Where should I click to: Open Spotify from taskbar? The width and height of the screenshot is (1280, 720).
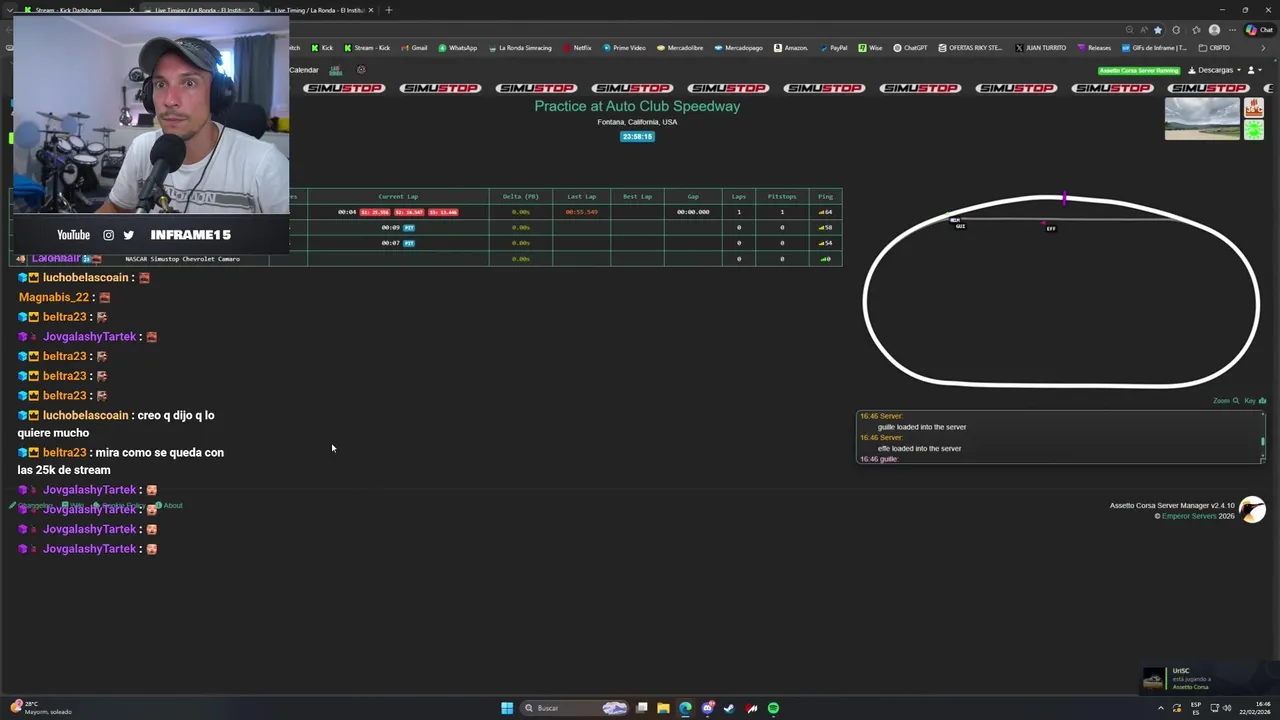point(773,708)
